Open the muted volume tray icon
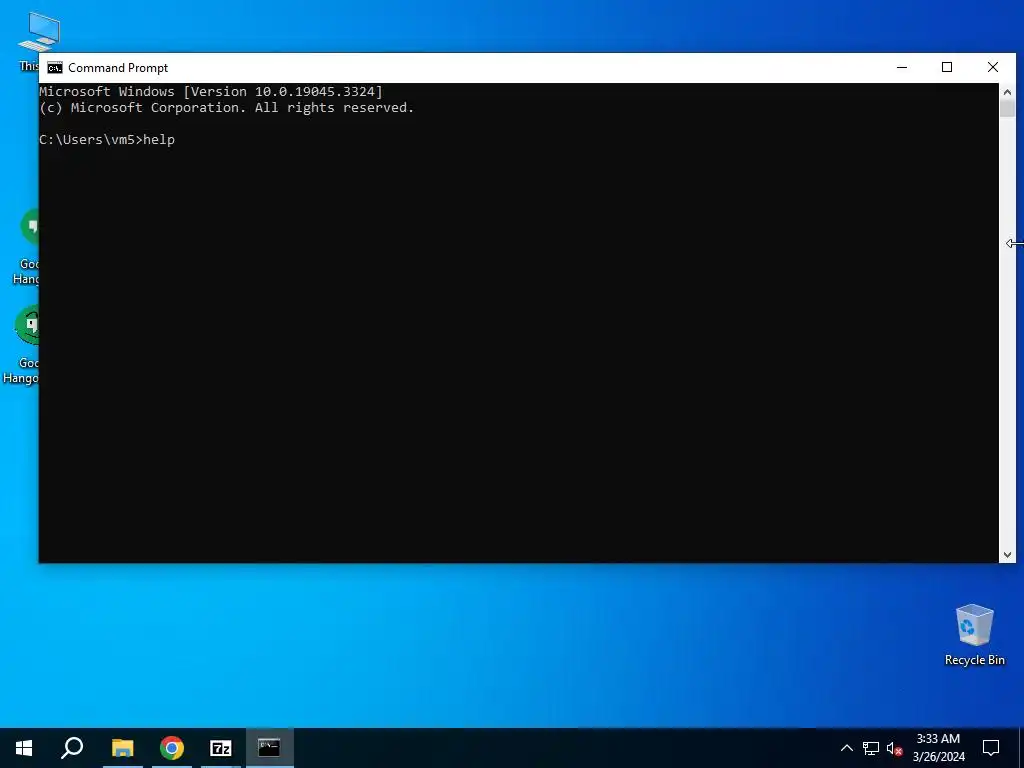 coord(894,748)
